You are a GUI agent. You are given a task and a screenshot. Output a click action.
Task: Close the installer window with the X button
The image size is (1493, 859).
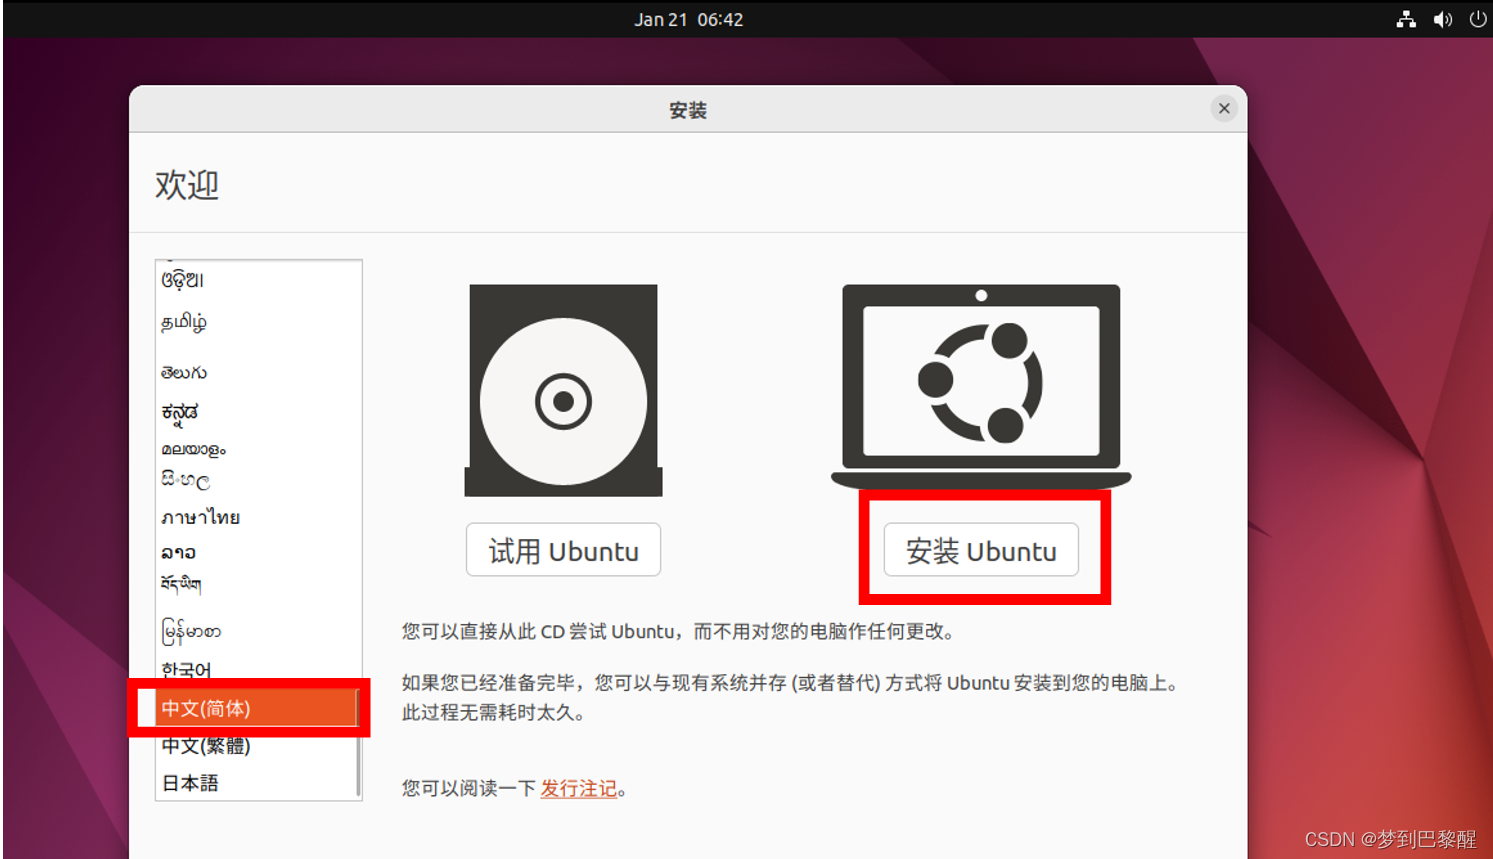point(1224,108)
